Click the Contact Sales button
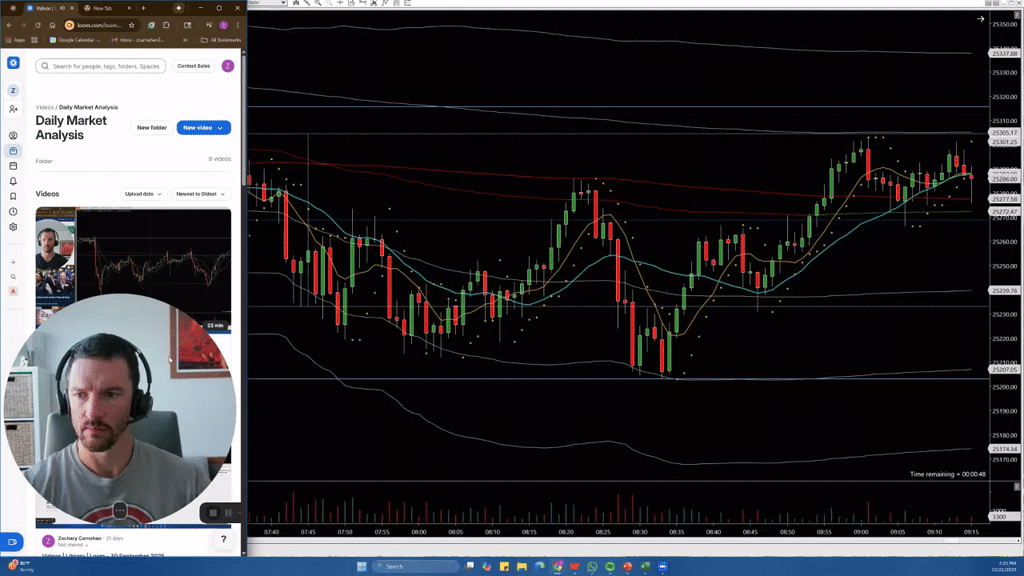Image resolution: width=1024 pixels, height=576 pixels. 193,66
